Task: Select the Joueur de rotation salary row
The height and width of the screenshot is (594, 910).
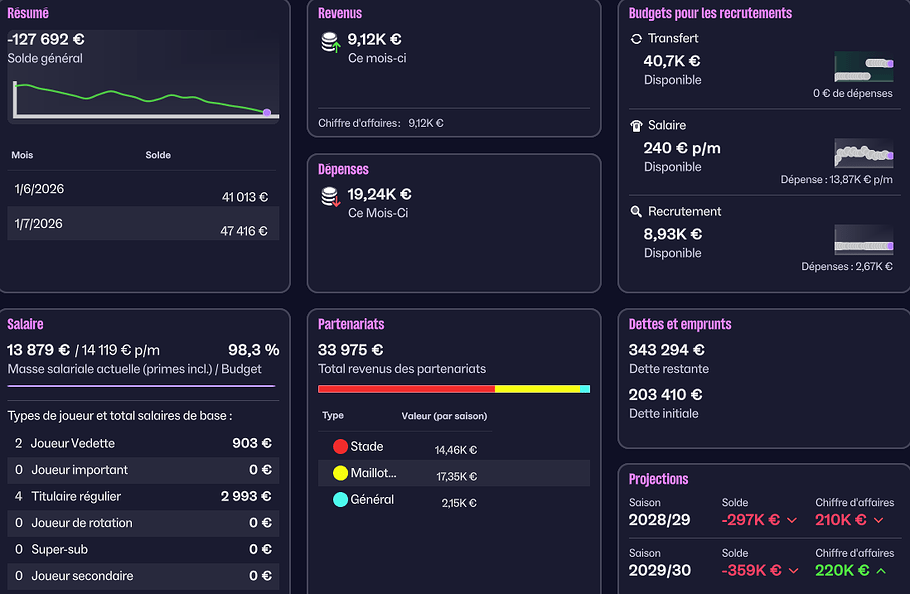Action: point(143,523)
